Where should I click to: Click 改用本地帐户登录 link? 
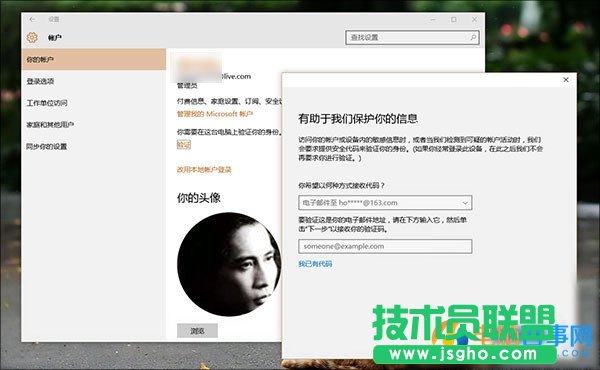click(204, 170)
